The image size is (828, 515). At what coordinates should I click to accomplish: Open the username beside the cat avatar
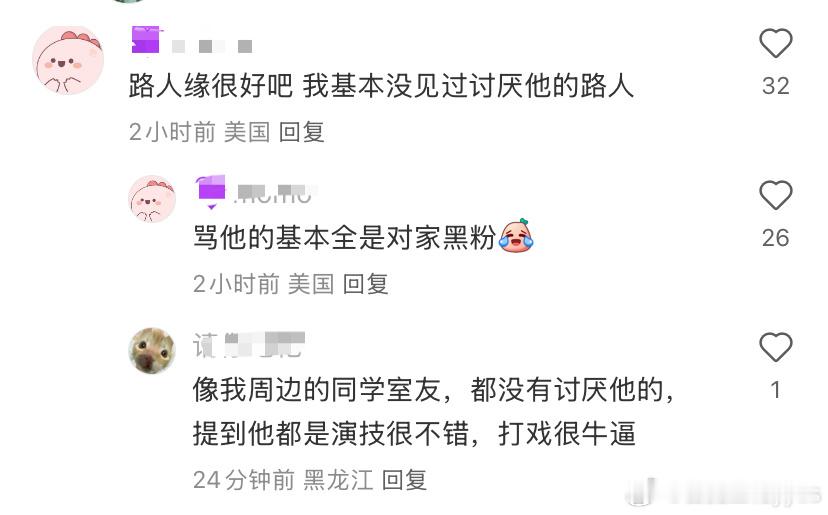point(249,345)
